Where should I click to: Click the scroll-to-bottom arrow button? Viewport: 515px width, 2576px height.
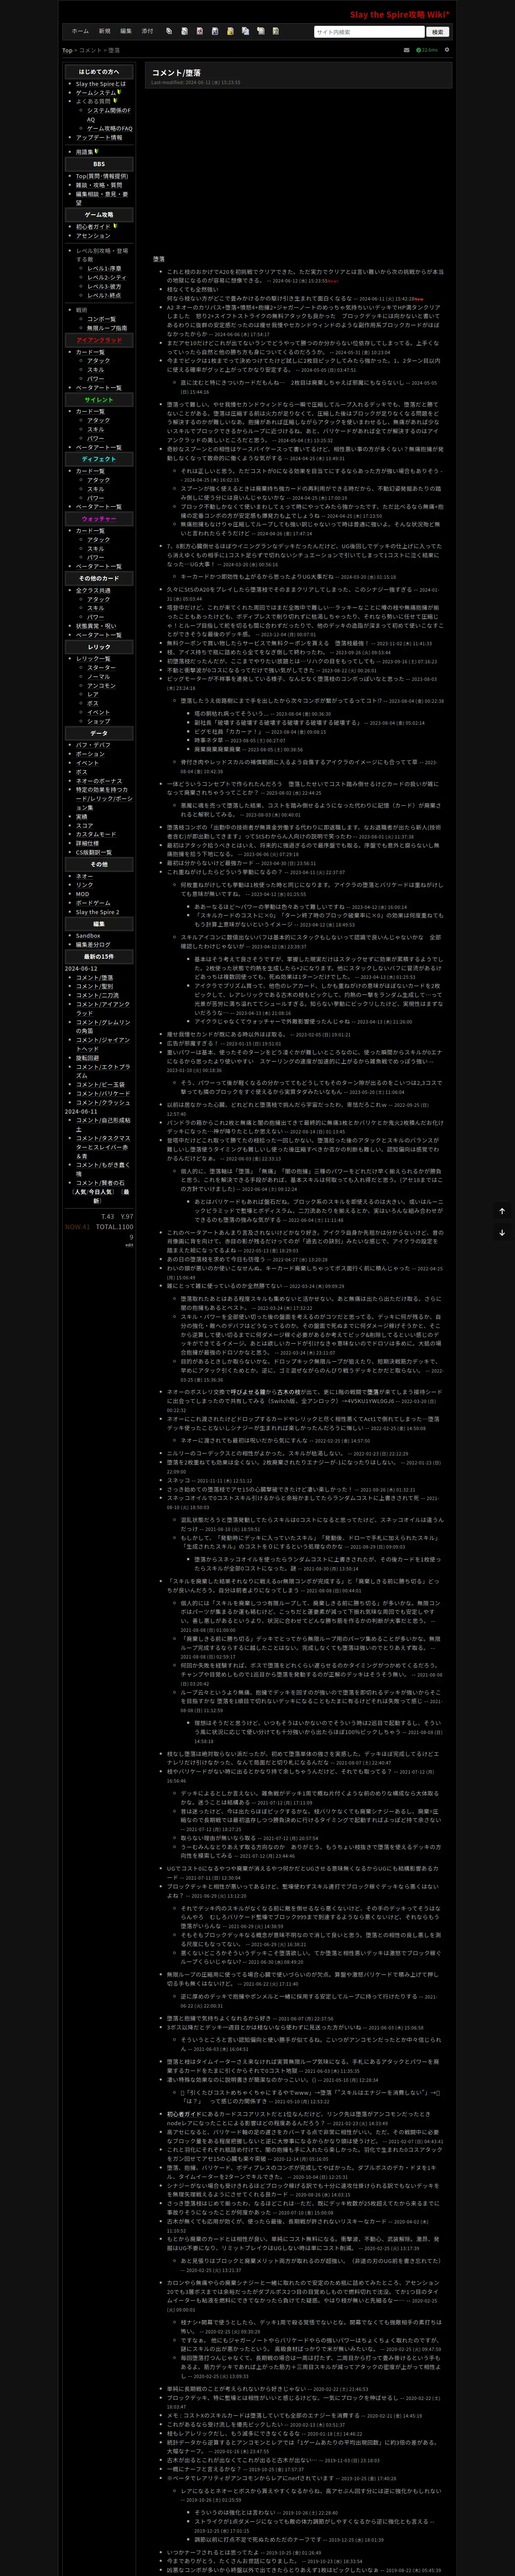503,1232
